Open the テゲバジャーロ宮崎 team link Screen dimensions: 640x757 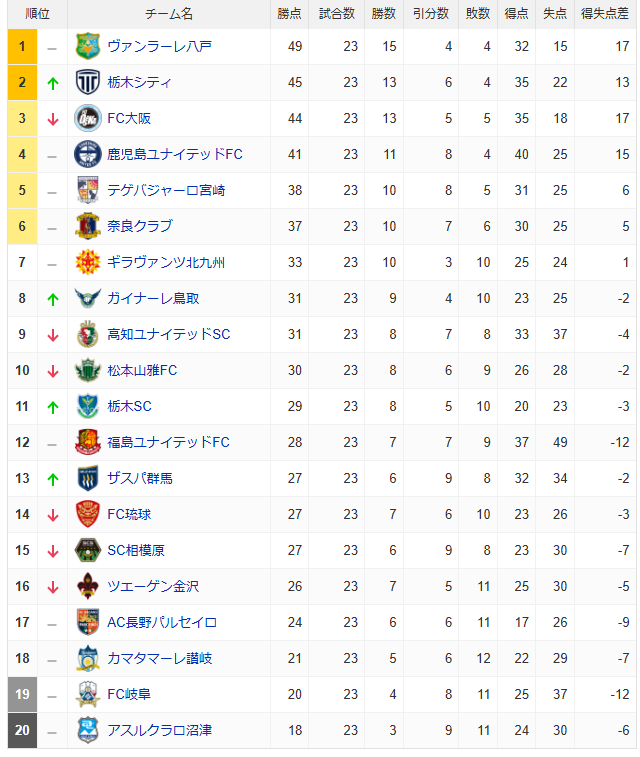tap(166, 190)
